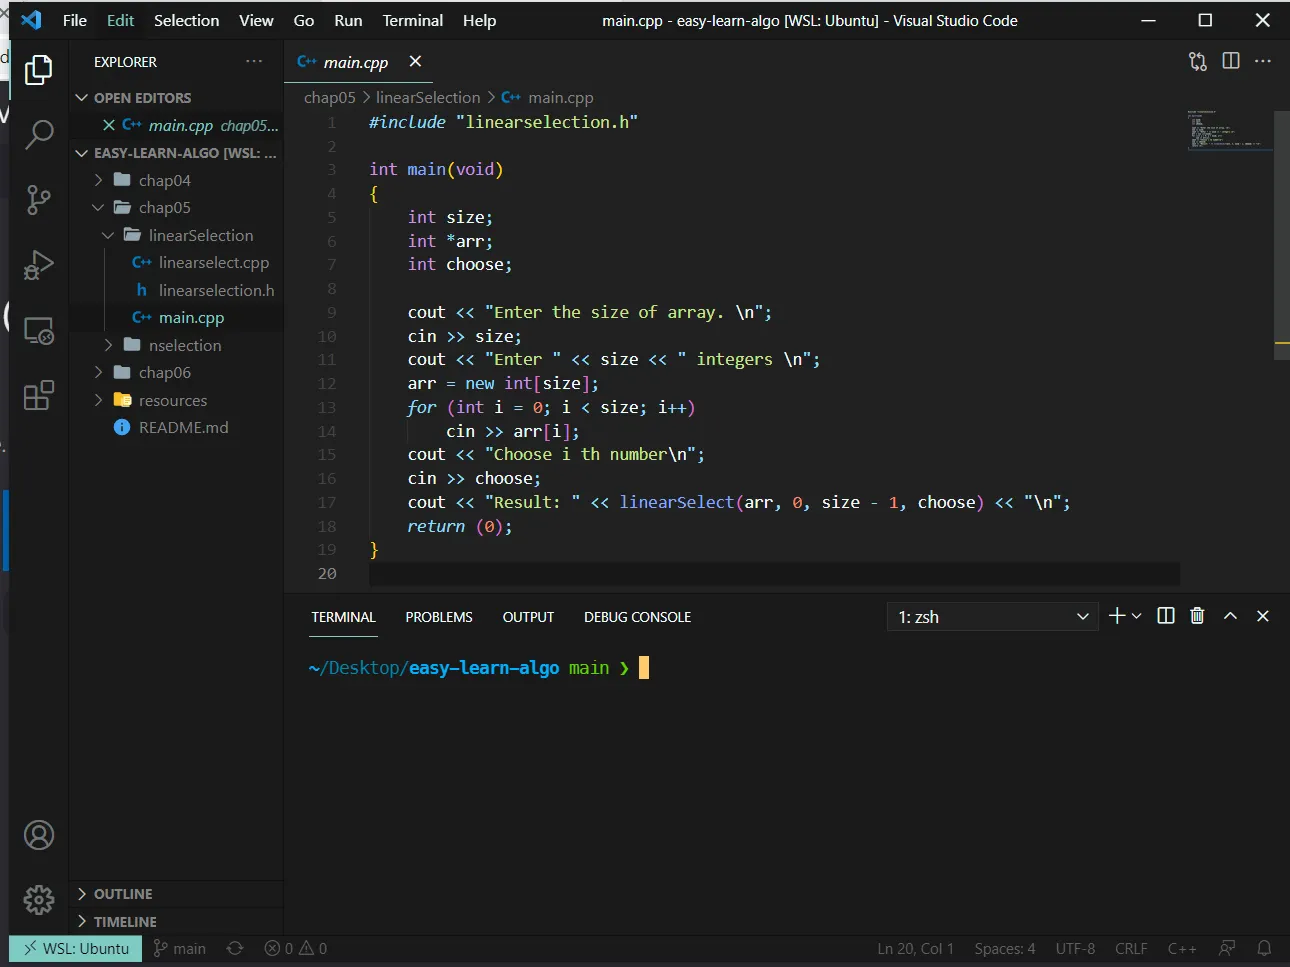Screen dimensions: 1290x967
Task: Switch to the PROBLEMS tab
Action: click(x=438, y=617)
